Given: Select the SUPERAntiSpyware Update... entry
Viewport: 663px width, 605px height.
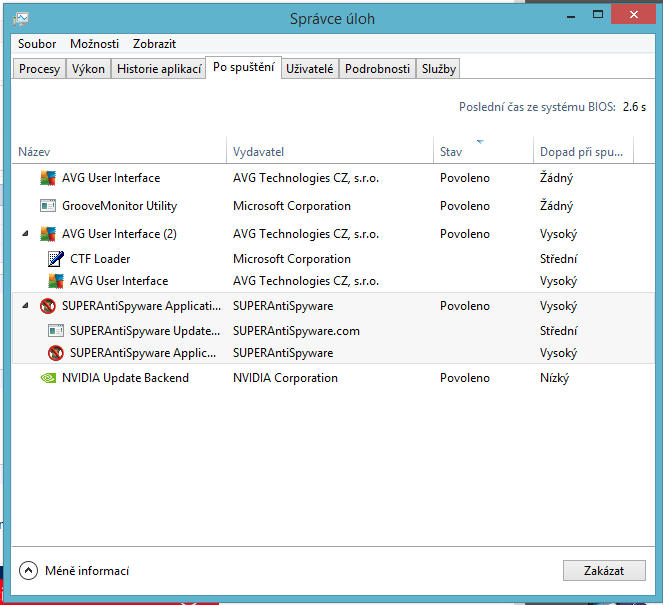Looking at the screenshot, I should click(x=145, y=331).
